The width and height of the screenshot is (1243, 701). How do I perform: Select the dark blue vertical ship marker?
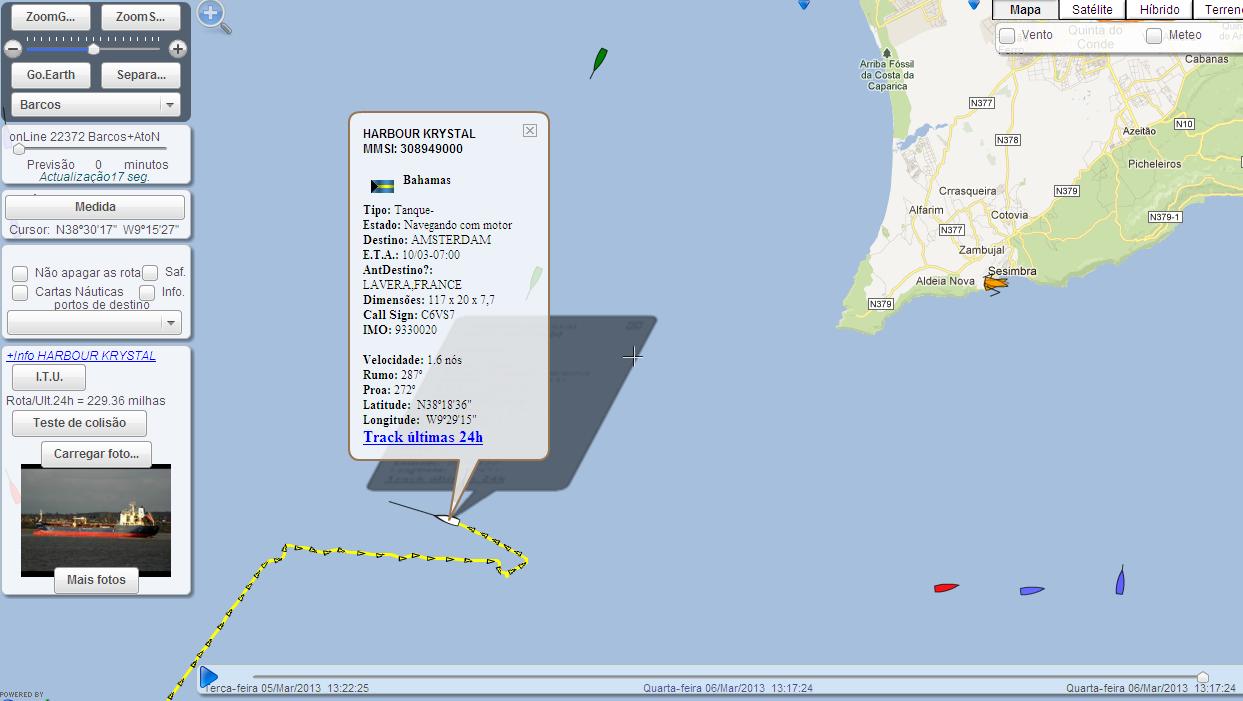pos(1120,580)
